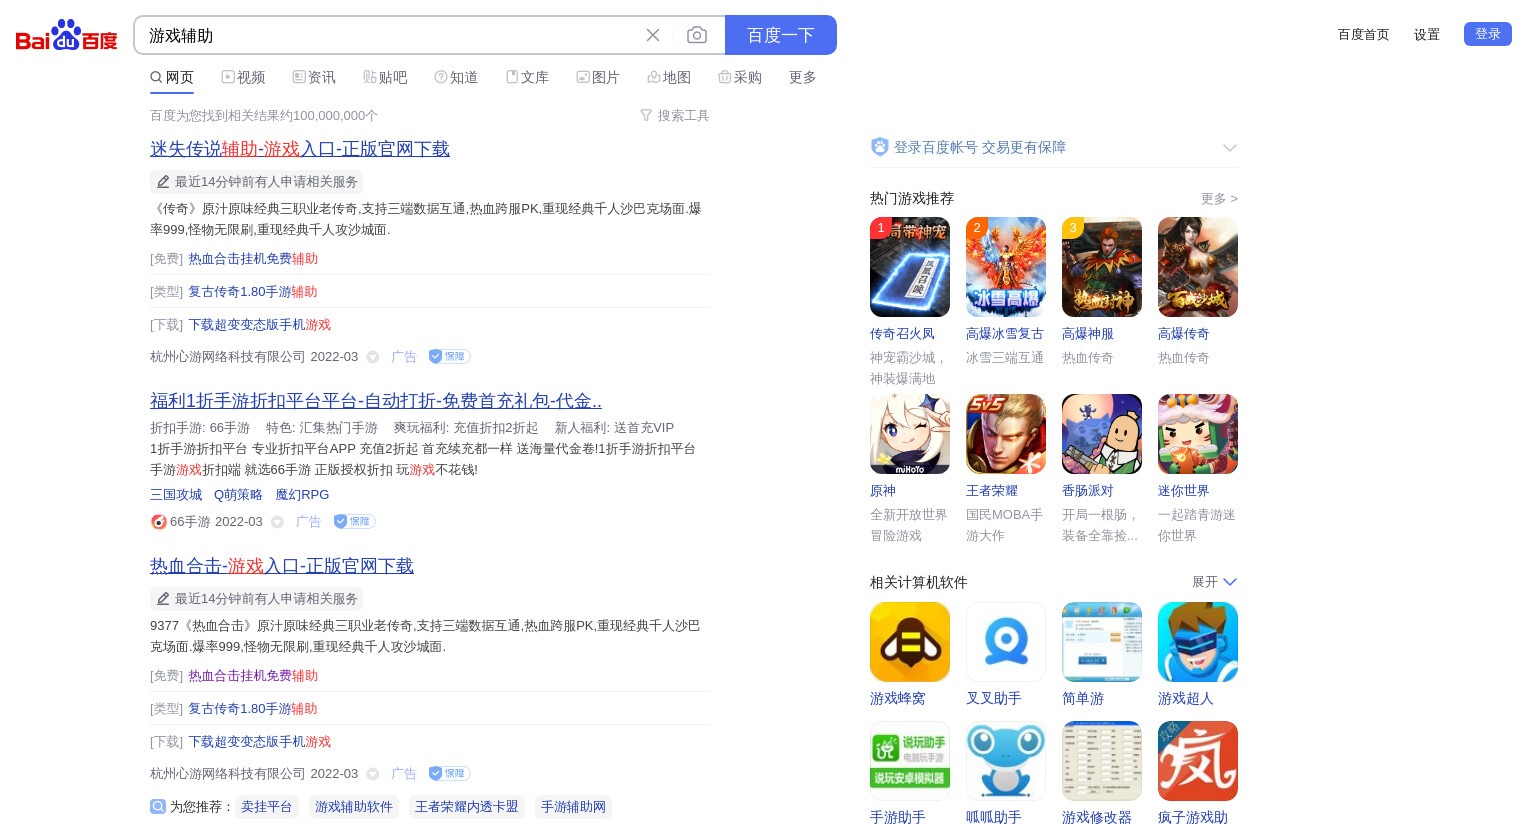Open the 文库 tab
1536x824 pixels.
(x=527, y=77)
